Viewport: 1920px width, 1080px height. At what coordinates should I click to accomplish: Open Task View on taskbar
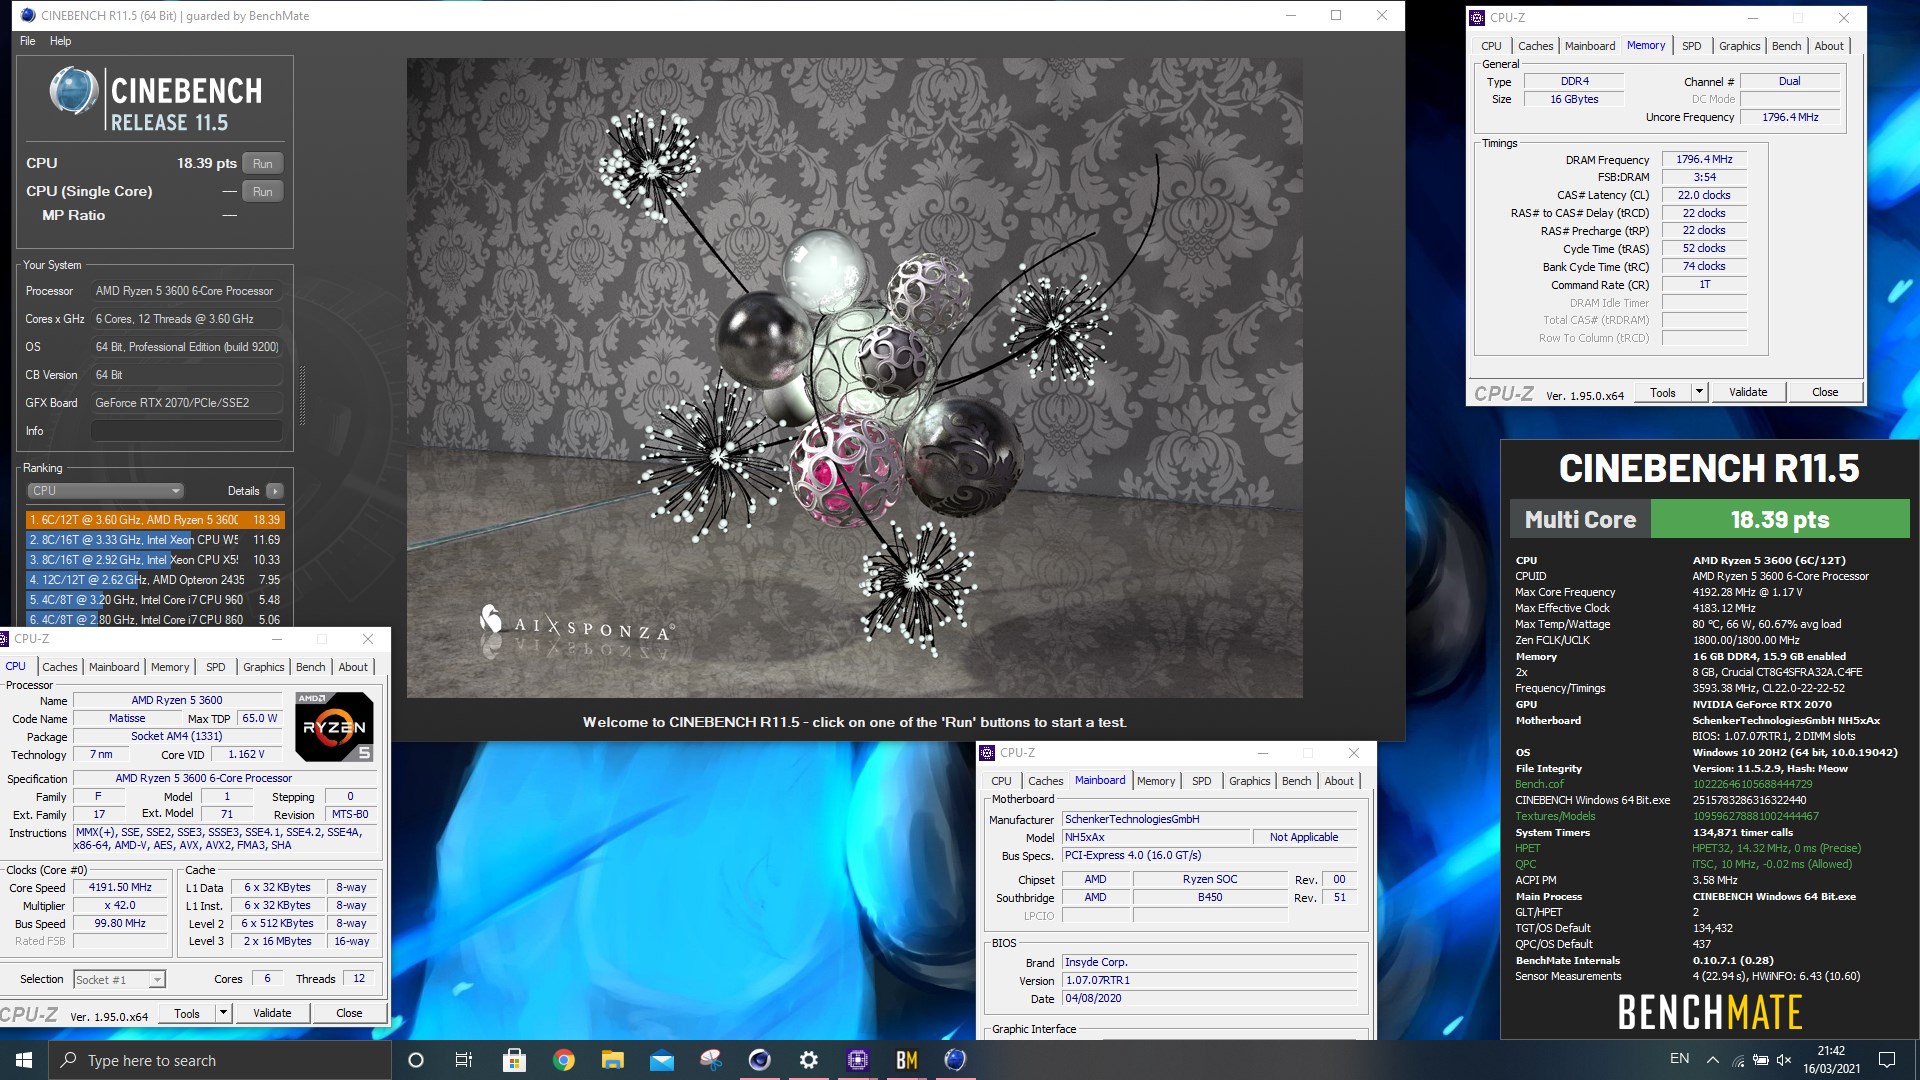[464, 1060]
